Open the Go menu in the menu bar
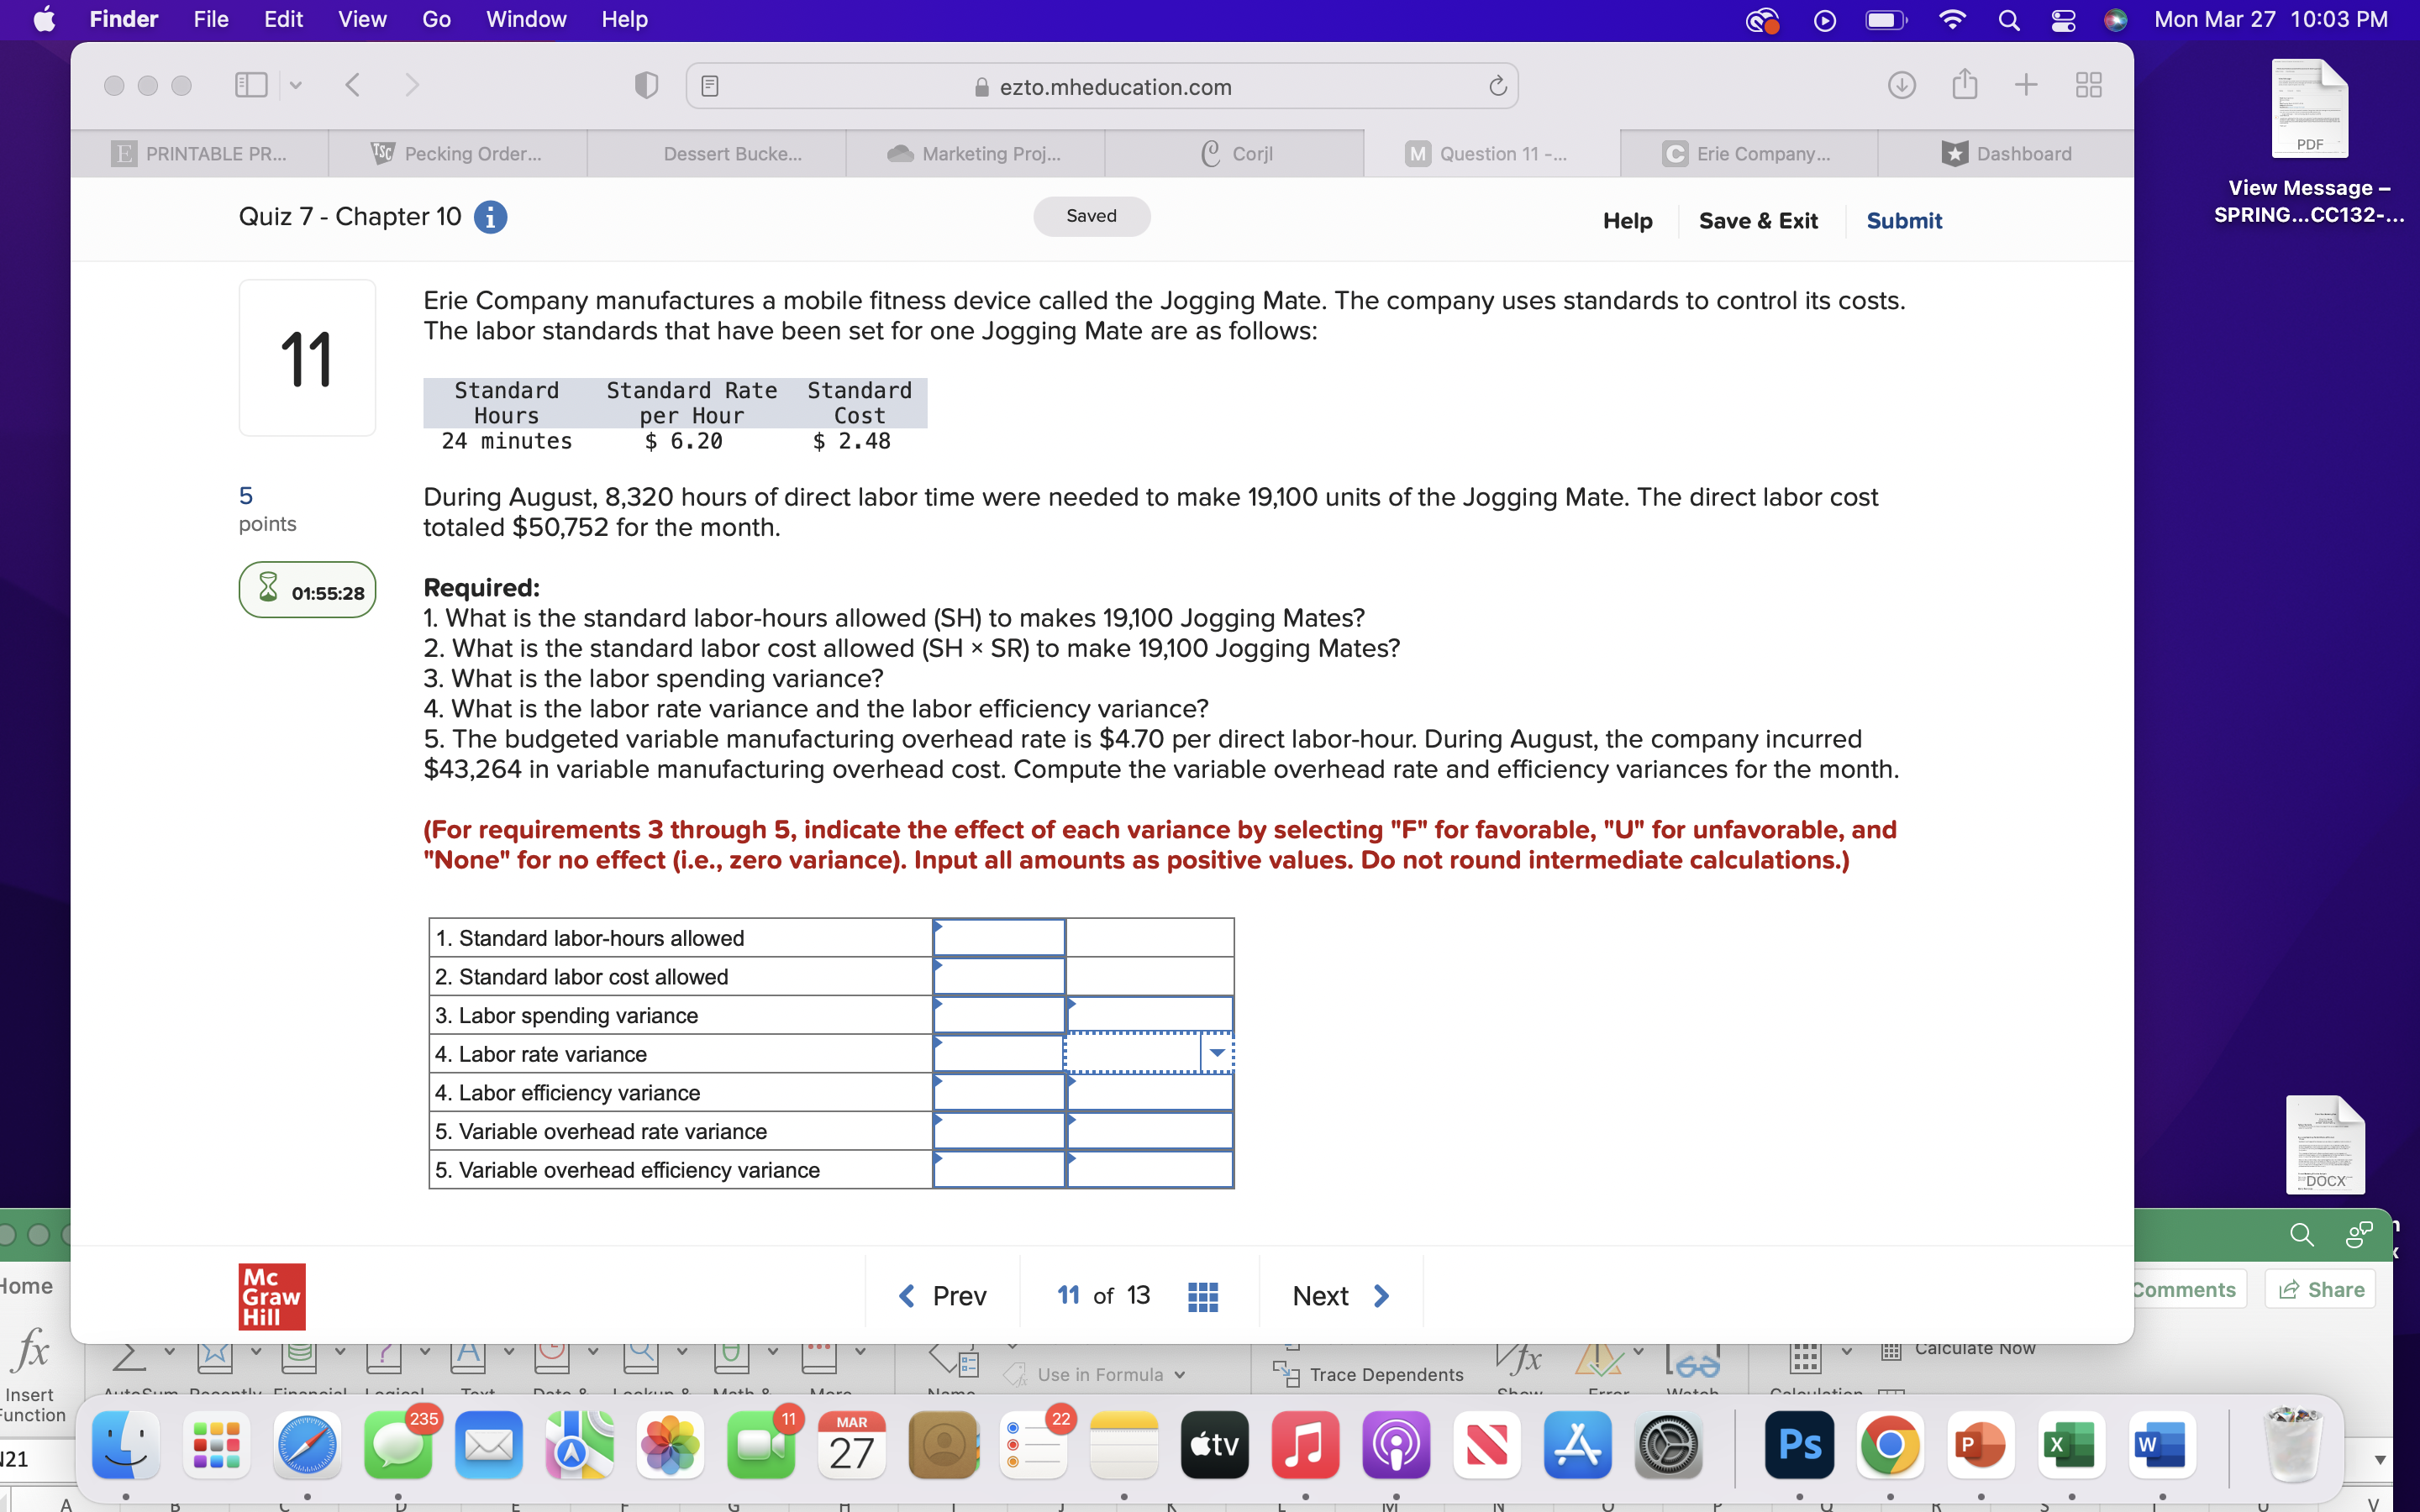The height and width of the screenshot is (1512, 2420). click(x=435, y=19)
